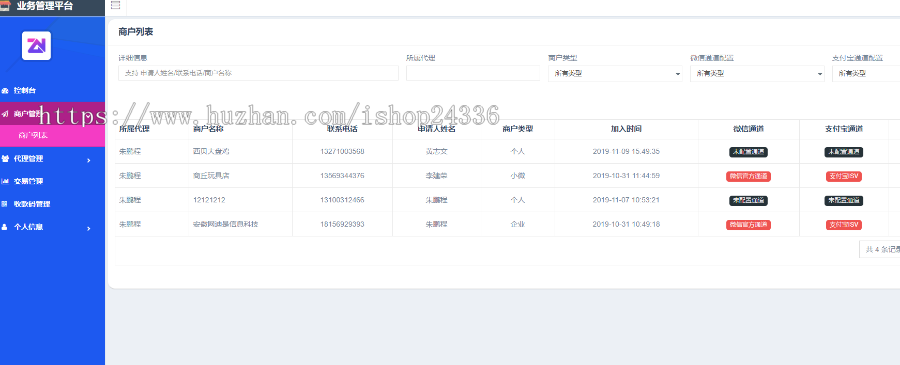This screenshot has height=365, width=900.
Task: Click the 所属代理 column header in table
Action: click(x=134, y=129)
